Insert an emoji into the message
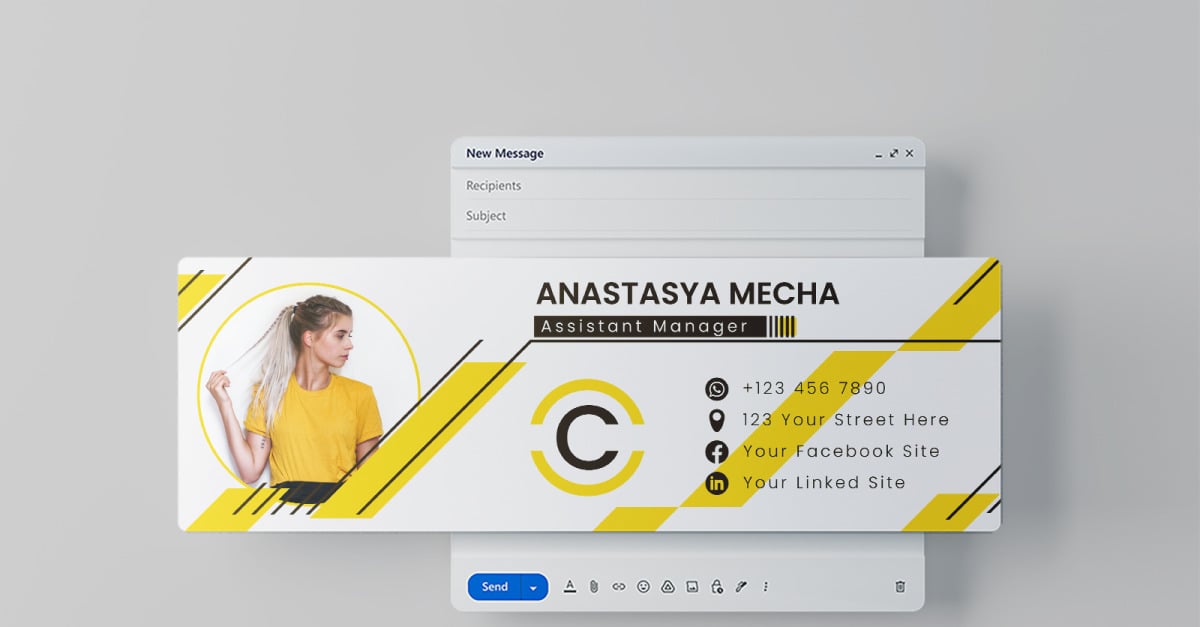The height and width of the screenshot is (627, 1200). coord(643,587)
